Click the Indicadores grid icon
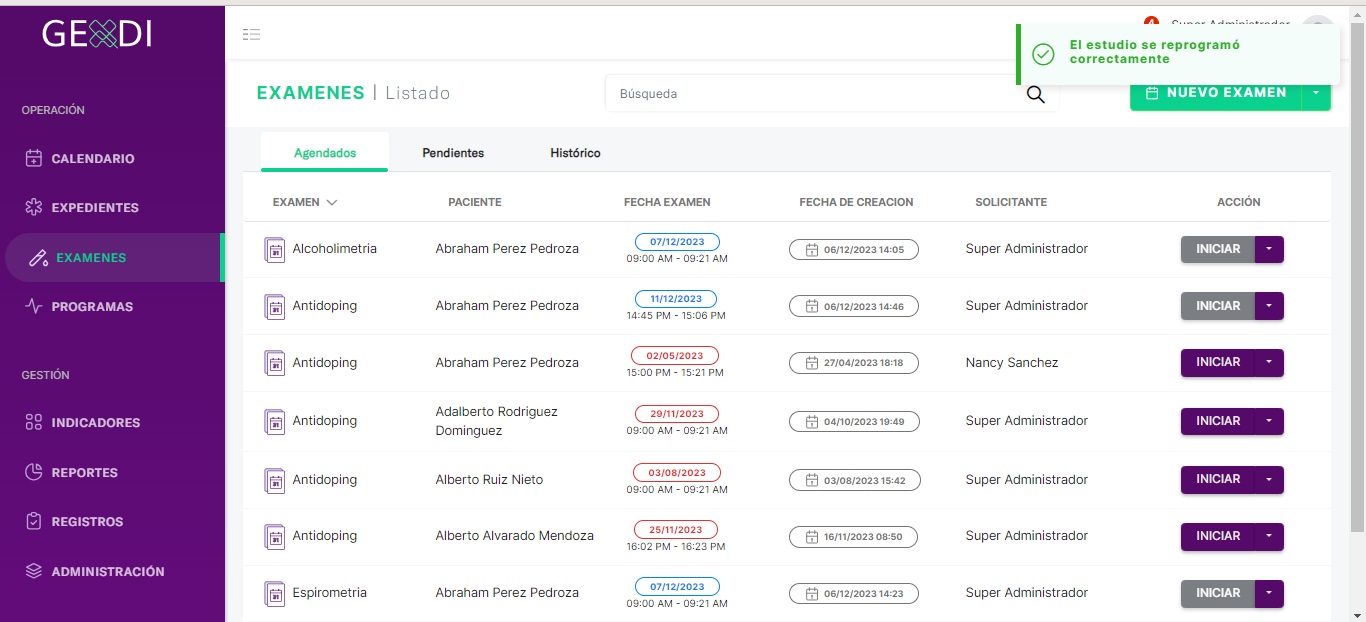This screenshot has height=622, width=1366. point(34,422)
